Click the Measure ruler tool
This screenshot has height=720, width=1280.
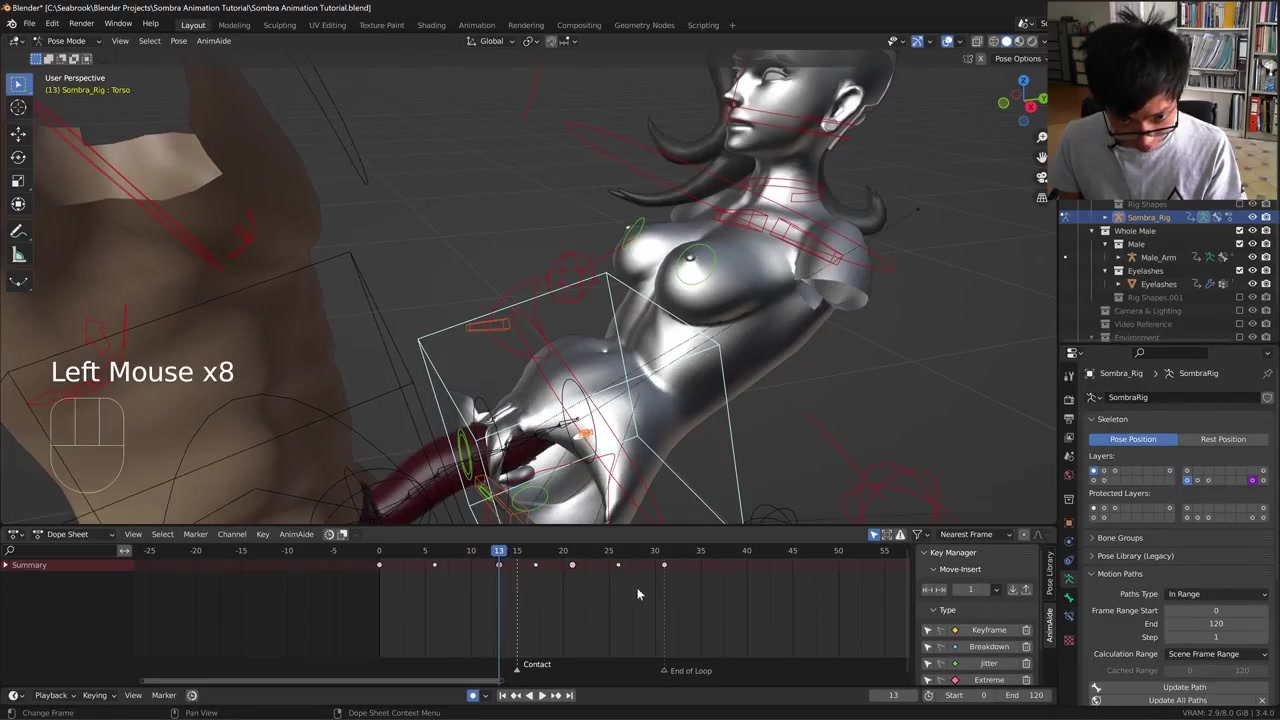(18, 255)
